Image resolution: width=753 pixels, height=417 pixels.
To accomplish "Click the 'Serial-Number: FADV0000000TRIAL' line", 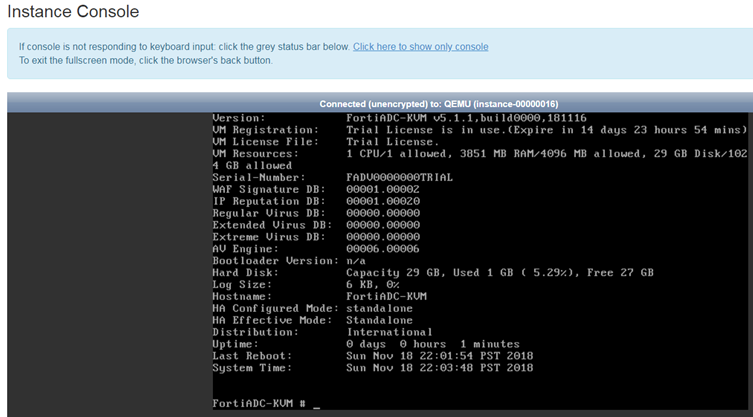I will 333,177.
